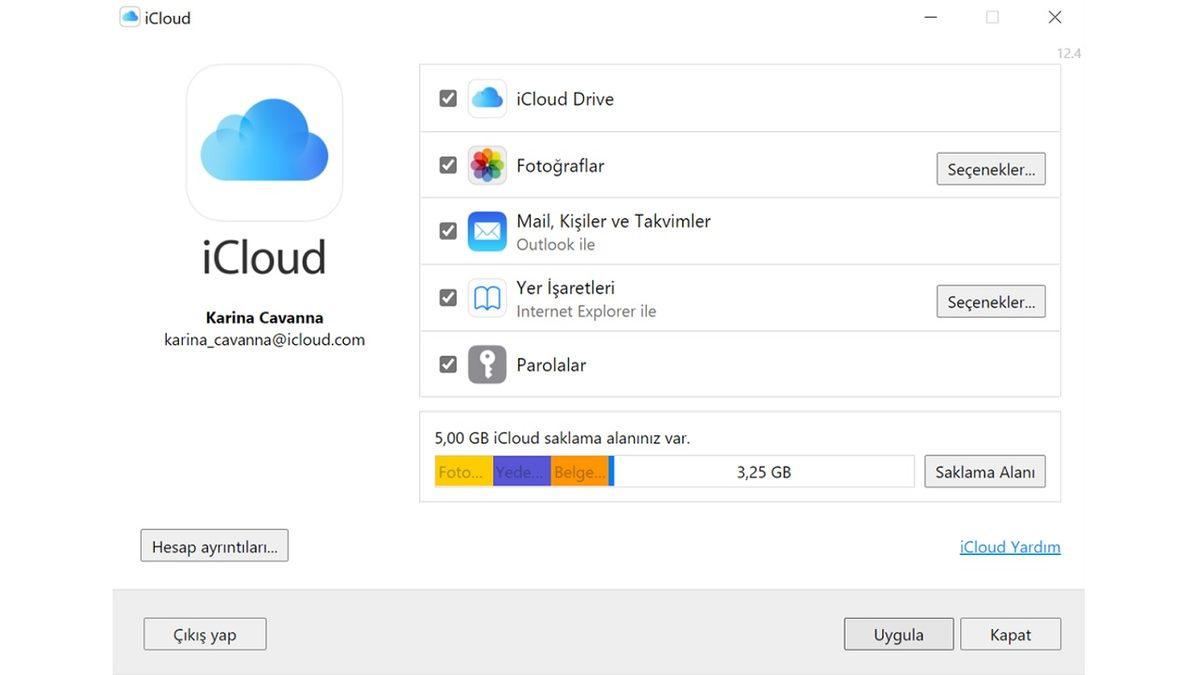Viewport: 1200px width, 675px height.
Task: Open Seçenekler for Yer İşaretleri
Action: click(x=991, y=301)
